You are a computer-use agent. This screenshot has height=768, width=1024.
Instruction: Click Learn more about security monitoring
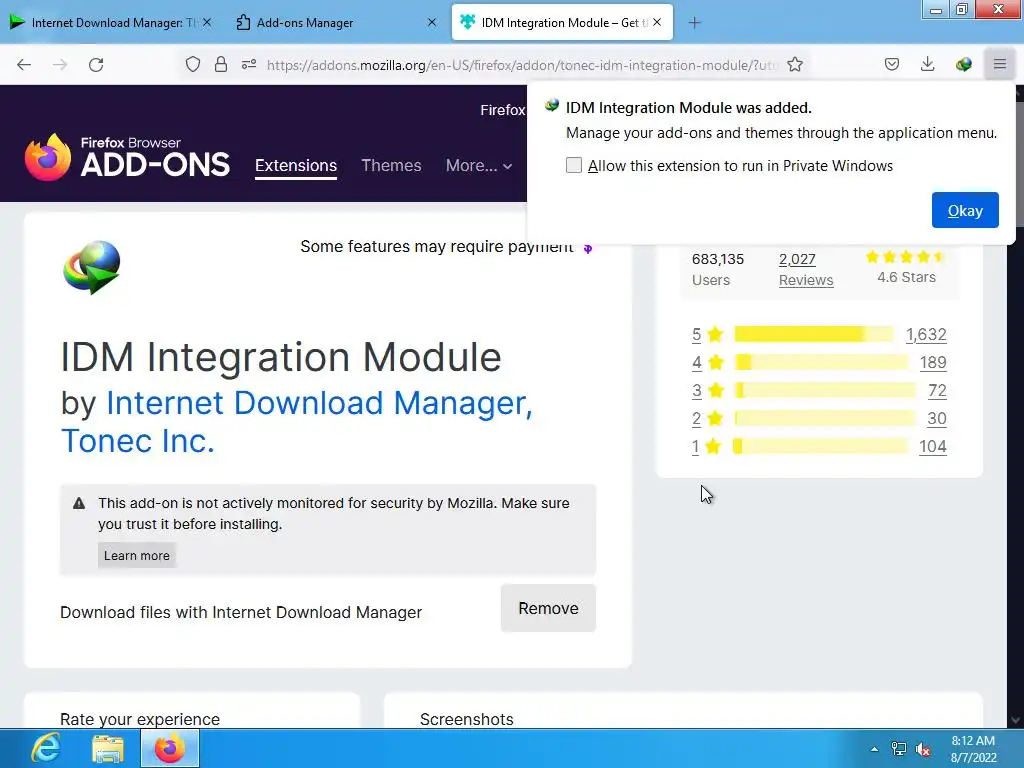(x=136, y=555)
